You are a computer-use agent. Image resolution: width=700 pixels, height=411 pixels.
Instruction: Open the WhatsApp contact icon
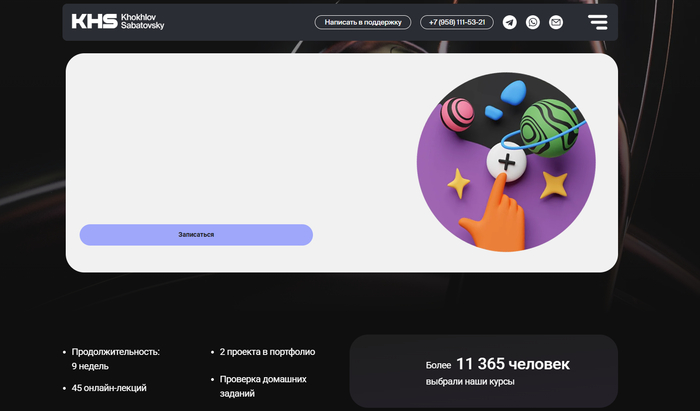click(533, 22)
